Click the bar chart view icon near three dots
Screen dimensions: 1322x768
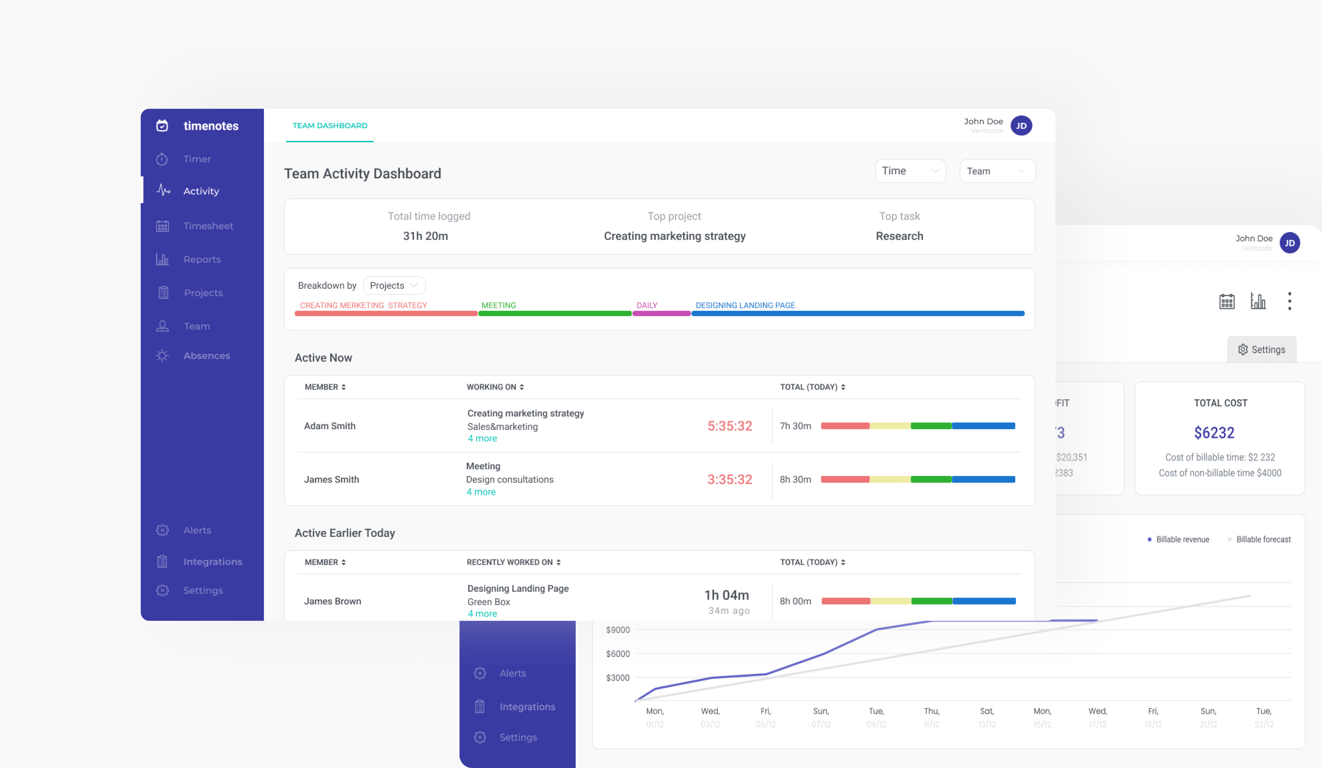click(x=1258, y=301)
